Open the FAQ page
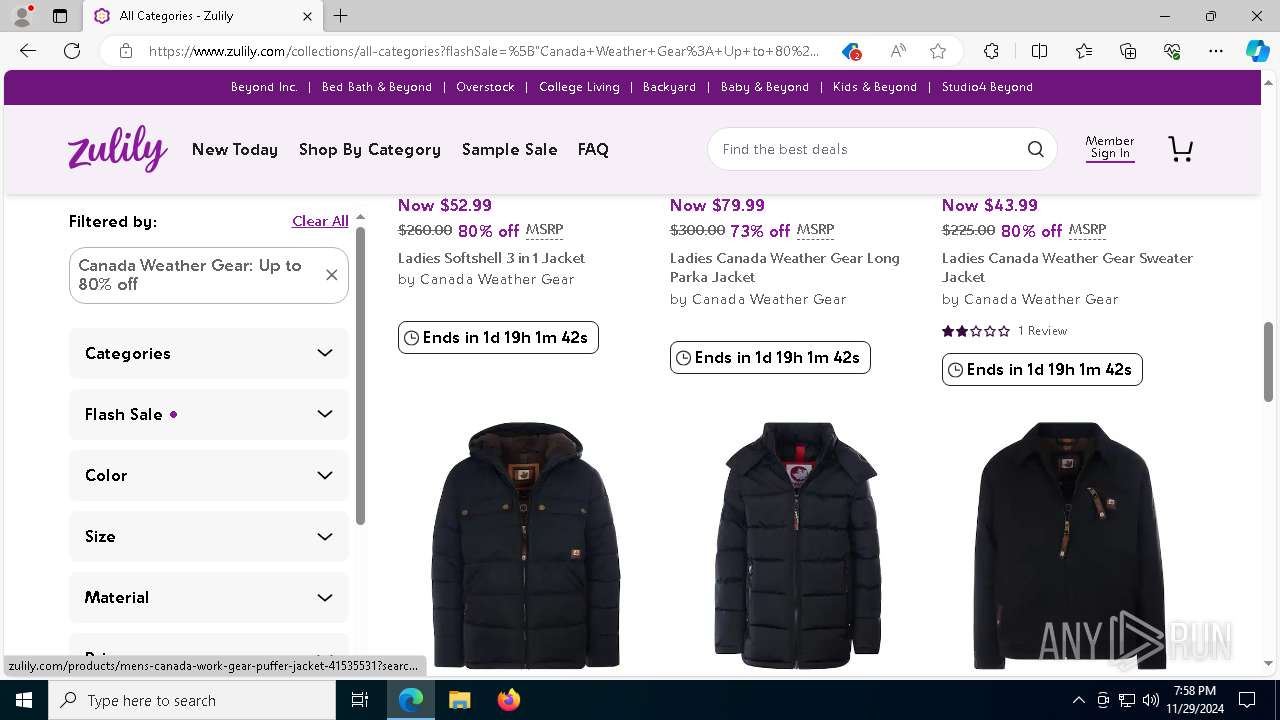Viewport: 1280px width, 720px height. tap(593, 149)
